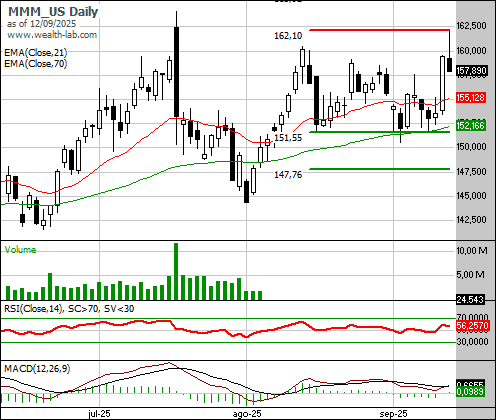Select the EMA(Close,21) indicator label
Viewport: 496px width, 420px height.
pos(36,52)
